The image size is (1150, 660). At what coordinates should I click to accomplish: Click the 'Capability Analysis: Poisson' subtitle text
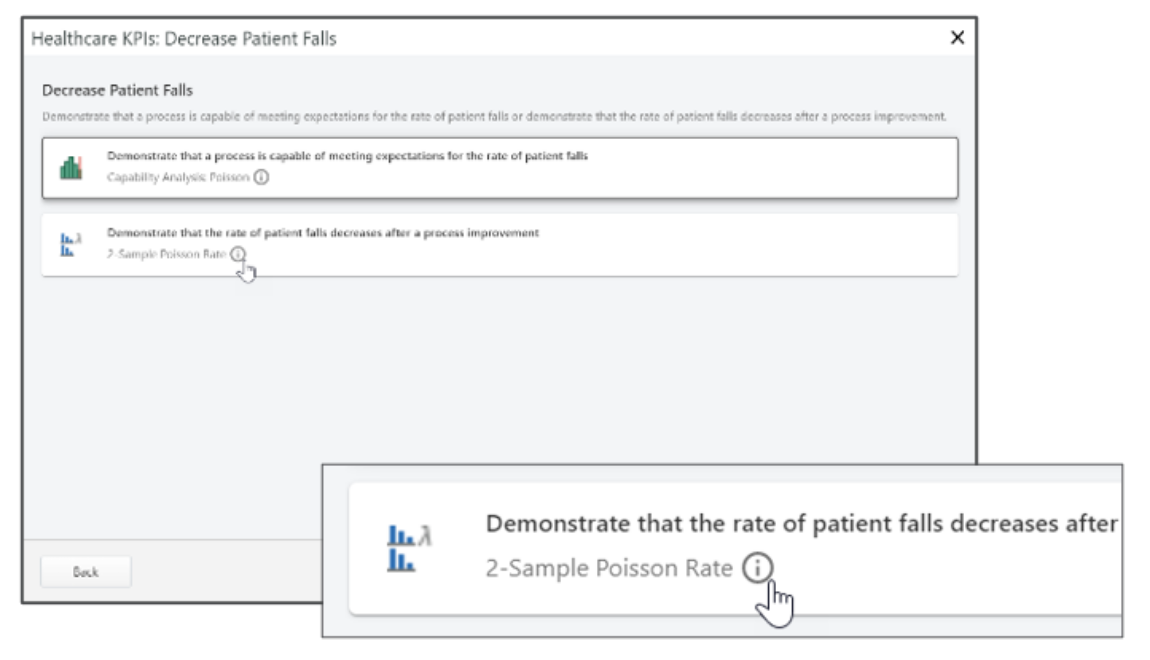[x=178, y=177]
